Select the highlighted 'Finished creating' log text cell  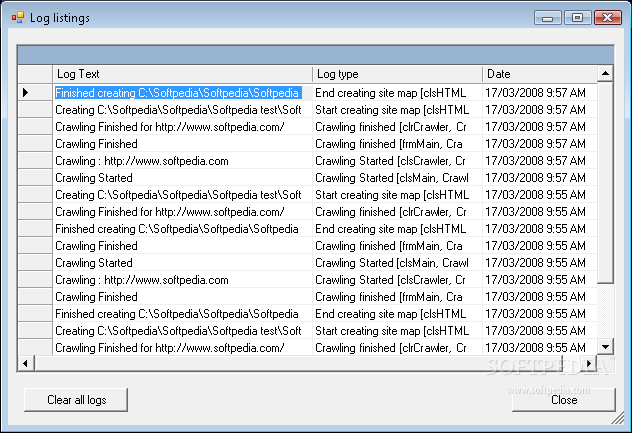coord(182,93)
